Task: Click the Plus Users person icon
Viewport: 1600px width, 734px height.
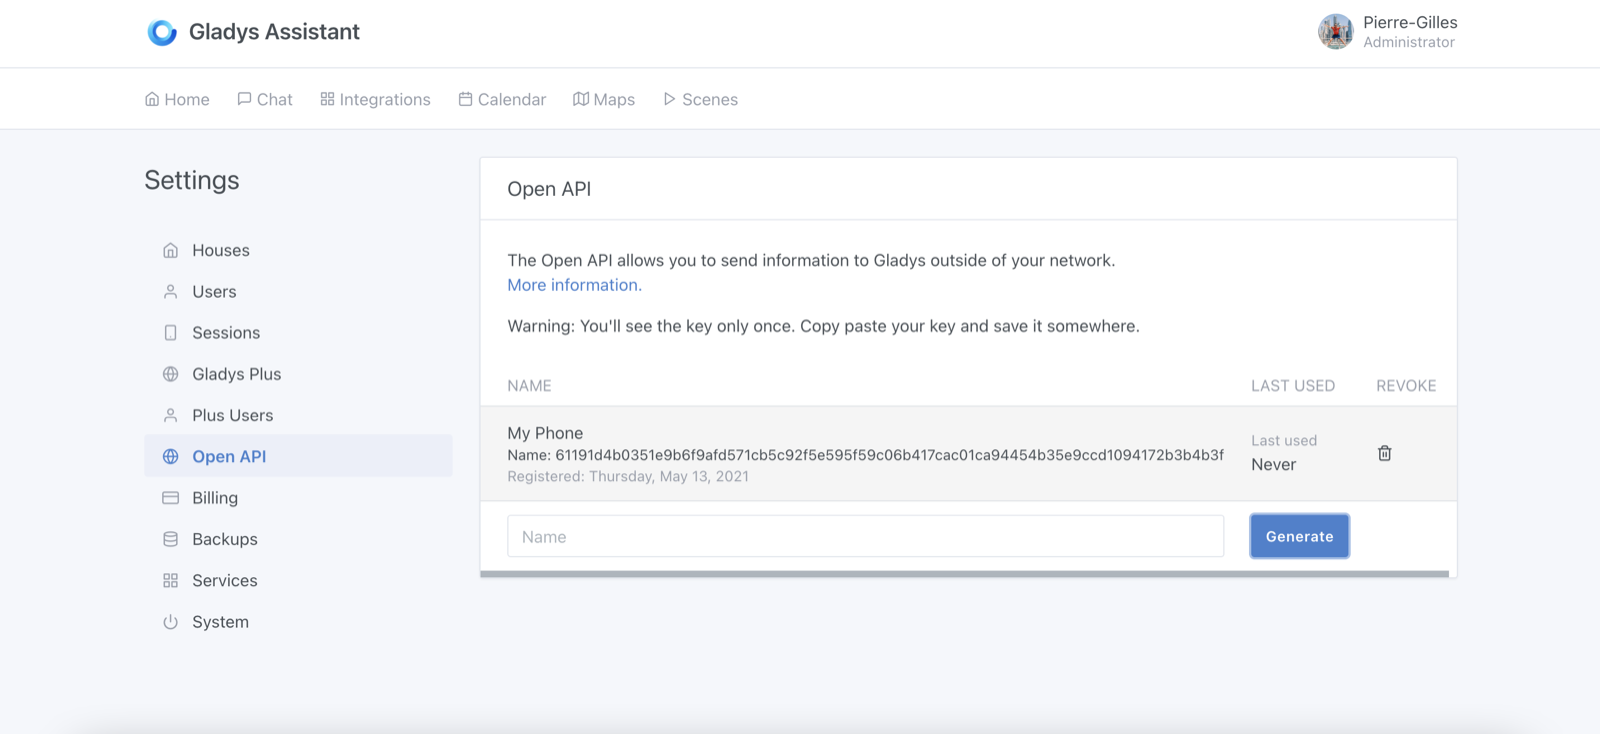Action: (171, 415)
